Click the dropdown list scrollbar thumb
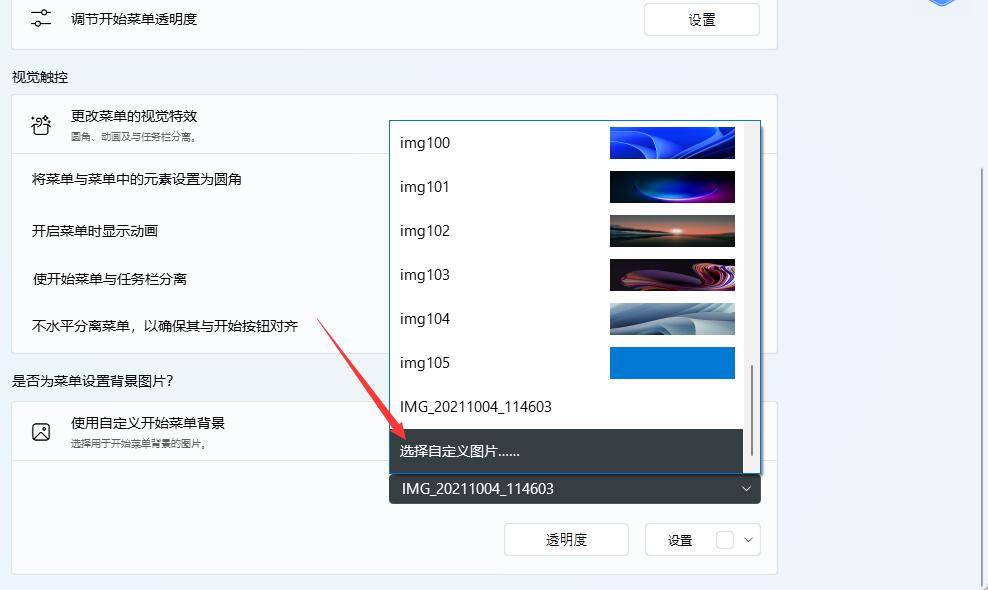988x590 pixels. click(752, 410)
